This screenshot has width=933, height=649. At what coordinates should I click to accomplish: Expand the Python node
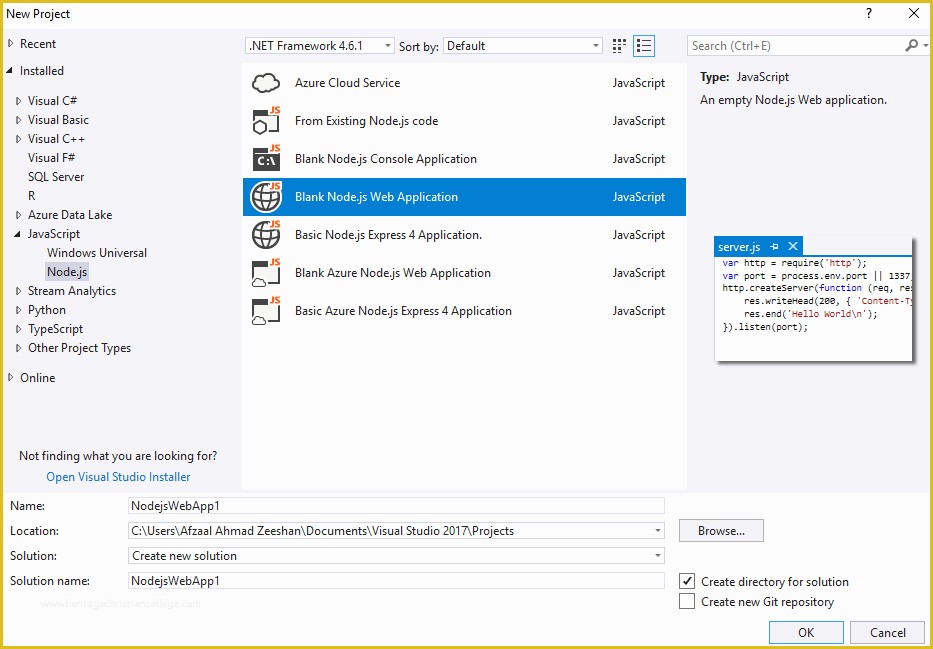click(x=19, y=311)
